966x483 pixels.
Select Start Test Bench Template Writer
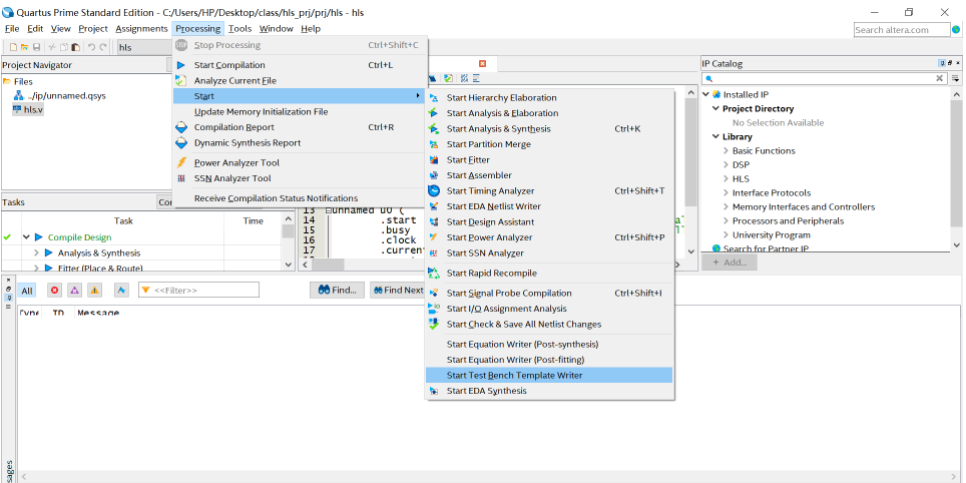(549, 375)
